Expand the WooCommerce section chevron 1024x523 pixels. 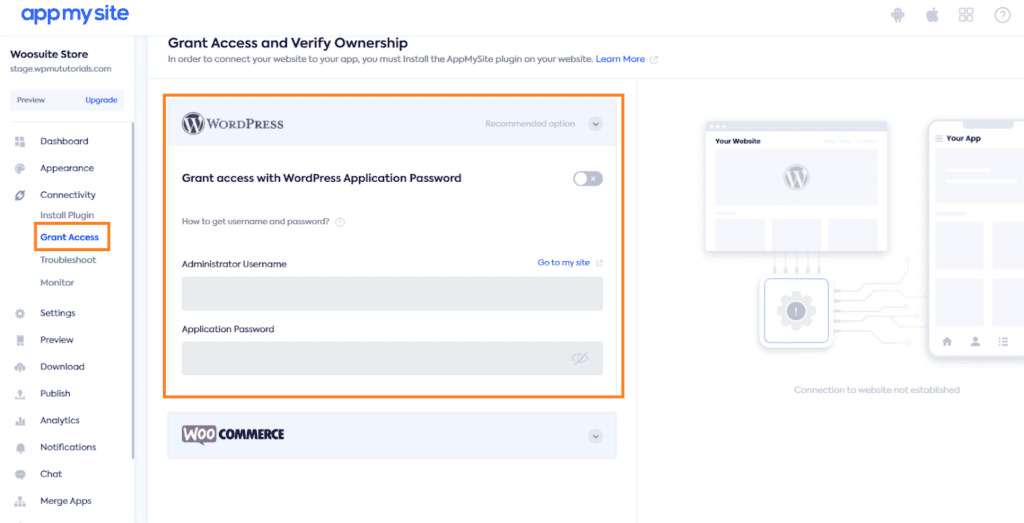pos(595,436)
